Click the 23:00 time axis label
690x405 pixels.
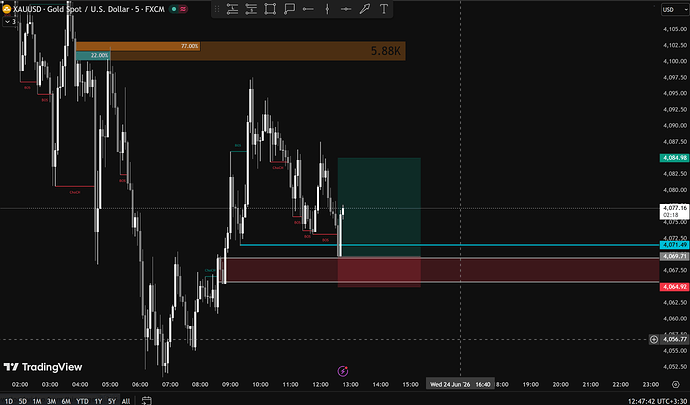pyautogui.click(x=651, y=384)
